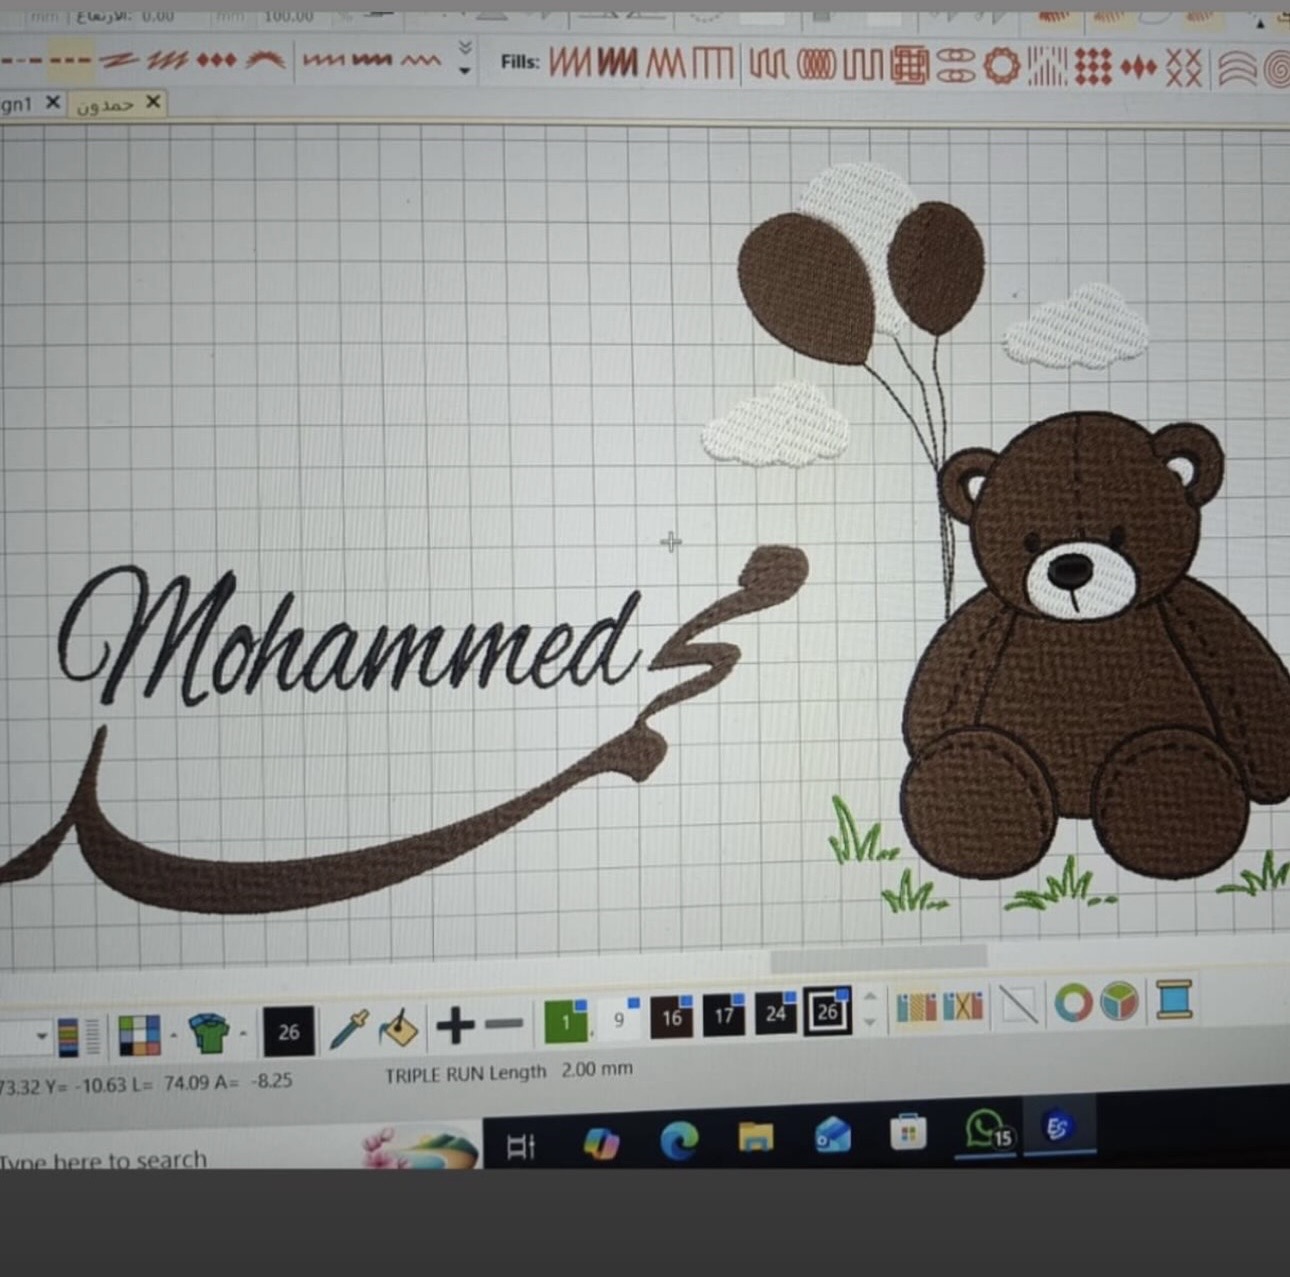Open the multicolored cube icon

pos(1120,1001)
